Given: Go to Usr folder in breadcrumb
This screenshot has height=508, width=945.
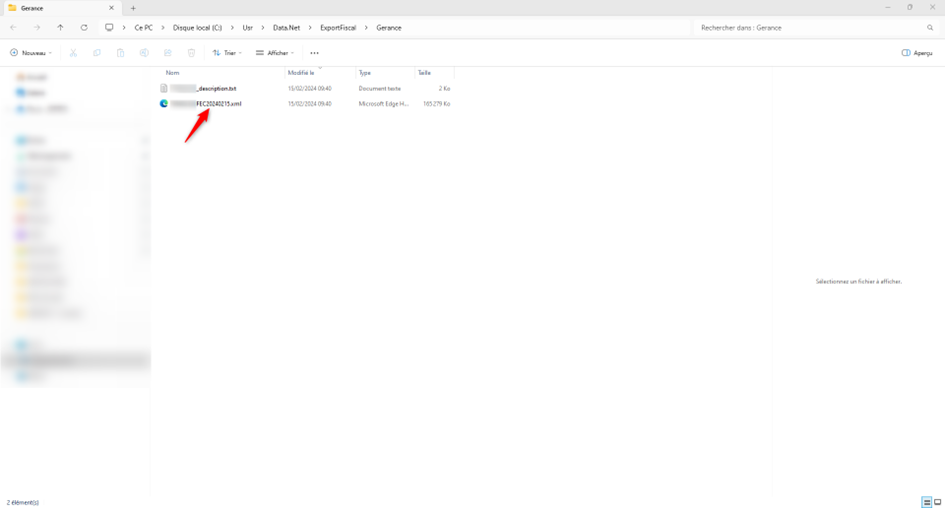Looking at the screenshot, I should [248, 28].
